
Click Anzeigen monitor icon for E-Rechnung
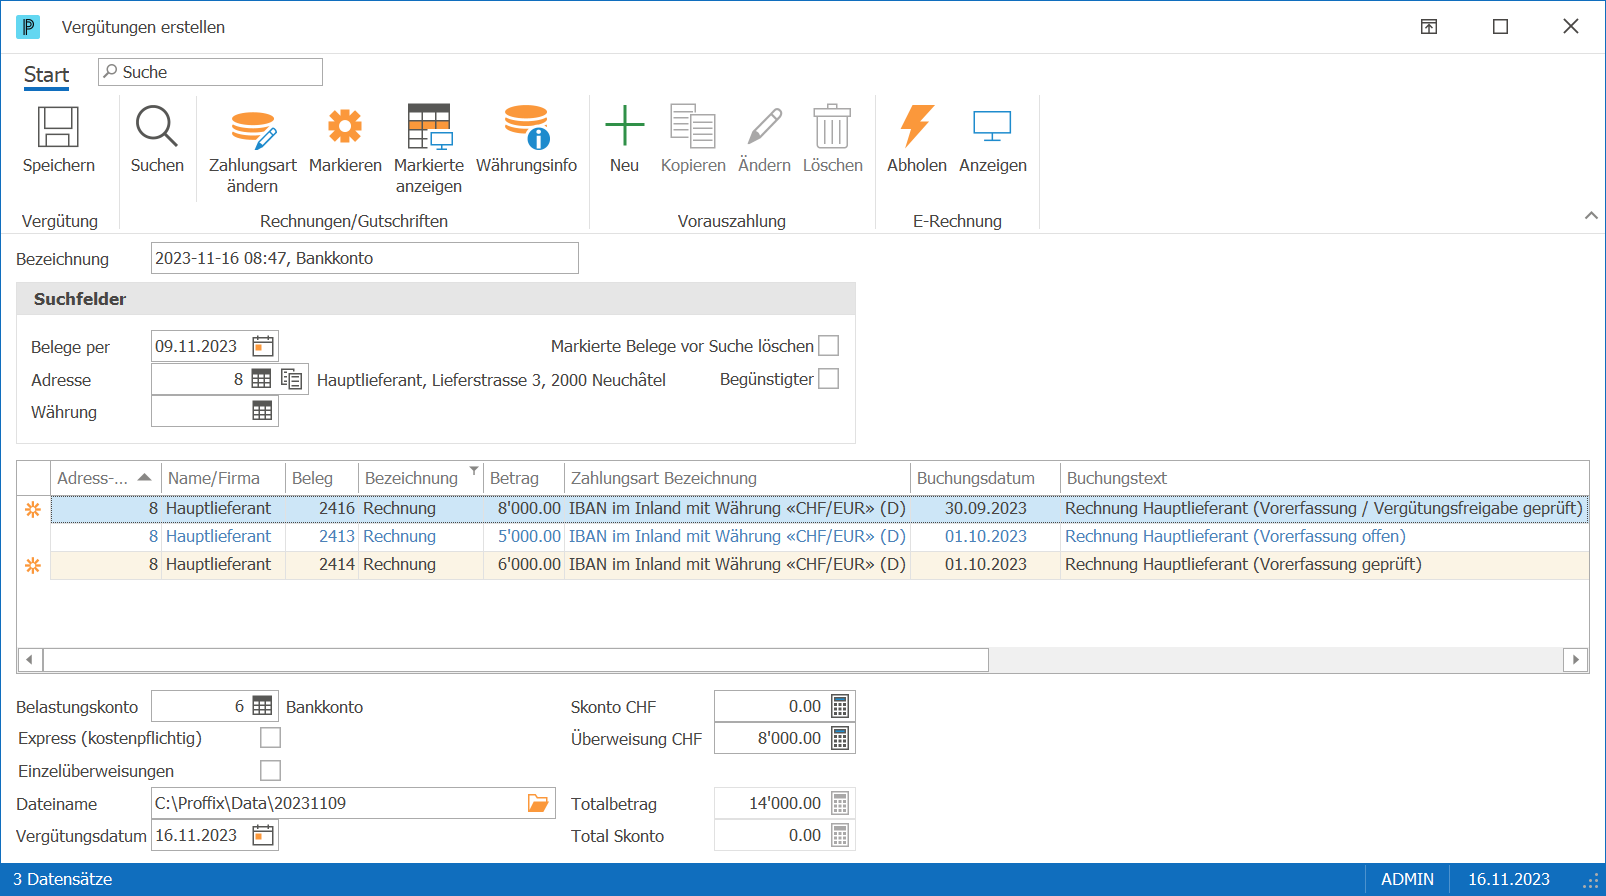(x=992, y=127)
